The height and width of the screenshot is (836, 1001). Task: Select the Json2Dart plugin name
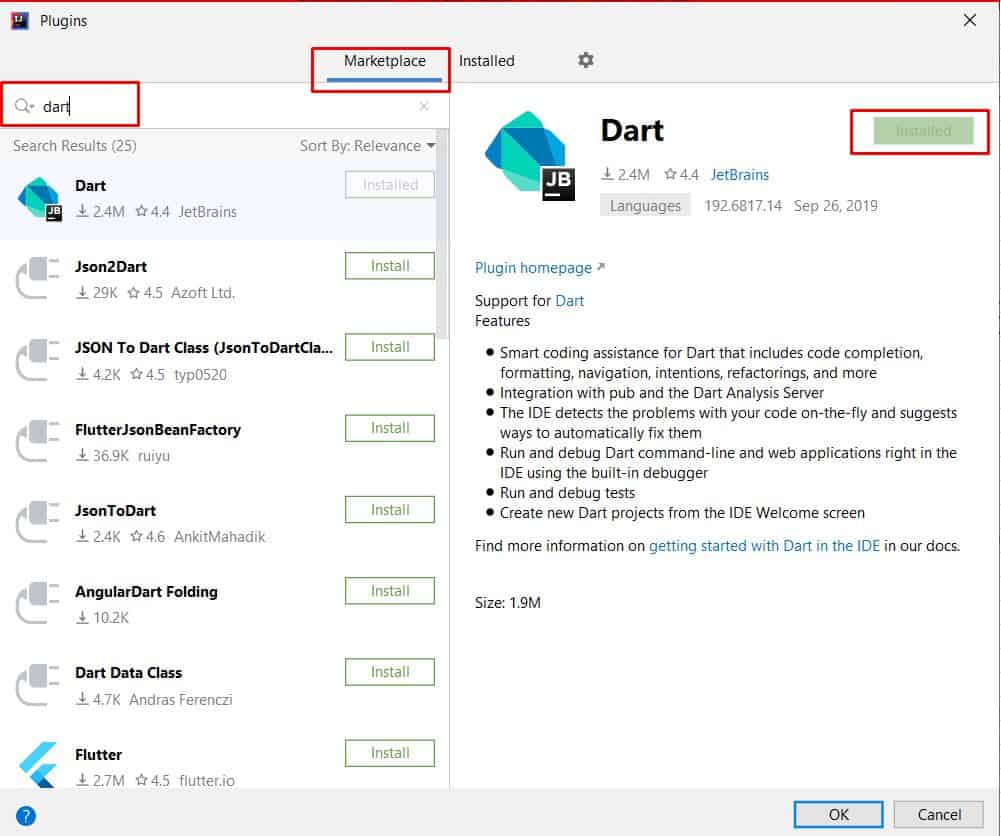tap(111, 267)
